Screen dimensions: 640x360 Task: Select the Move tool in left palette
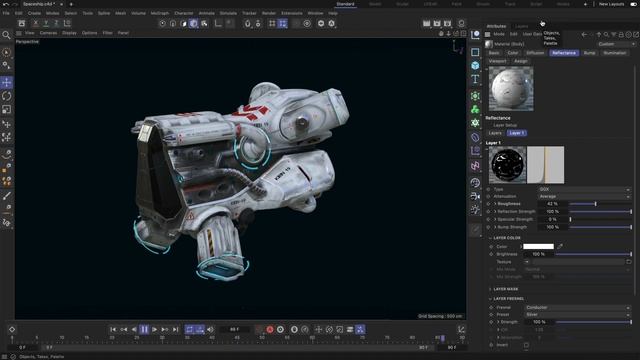[7, 82]
